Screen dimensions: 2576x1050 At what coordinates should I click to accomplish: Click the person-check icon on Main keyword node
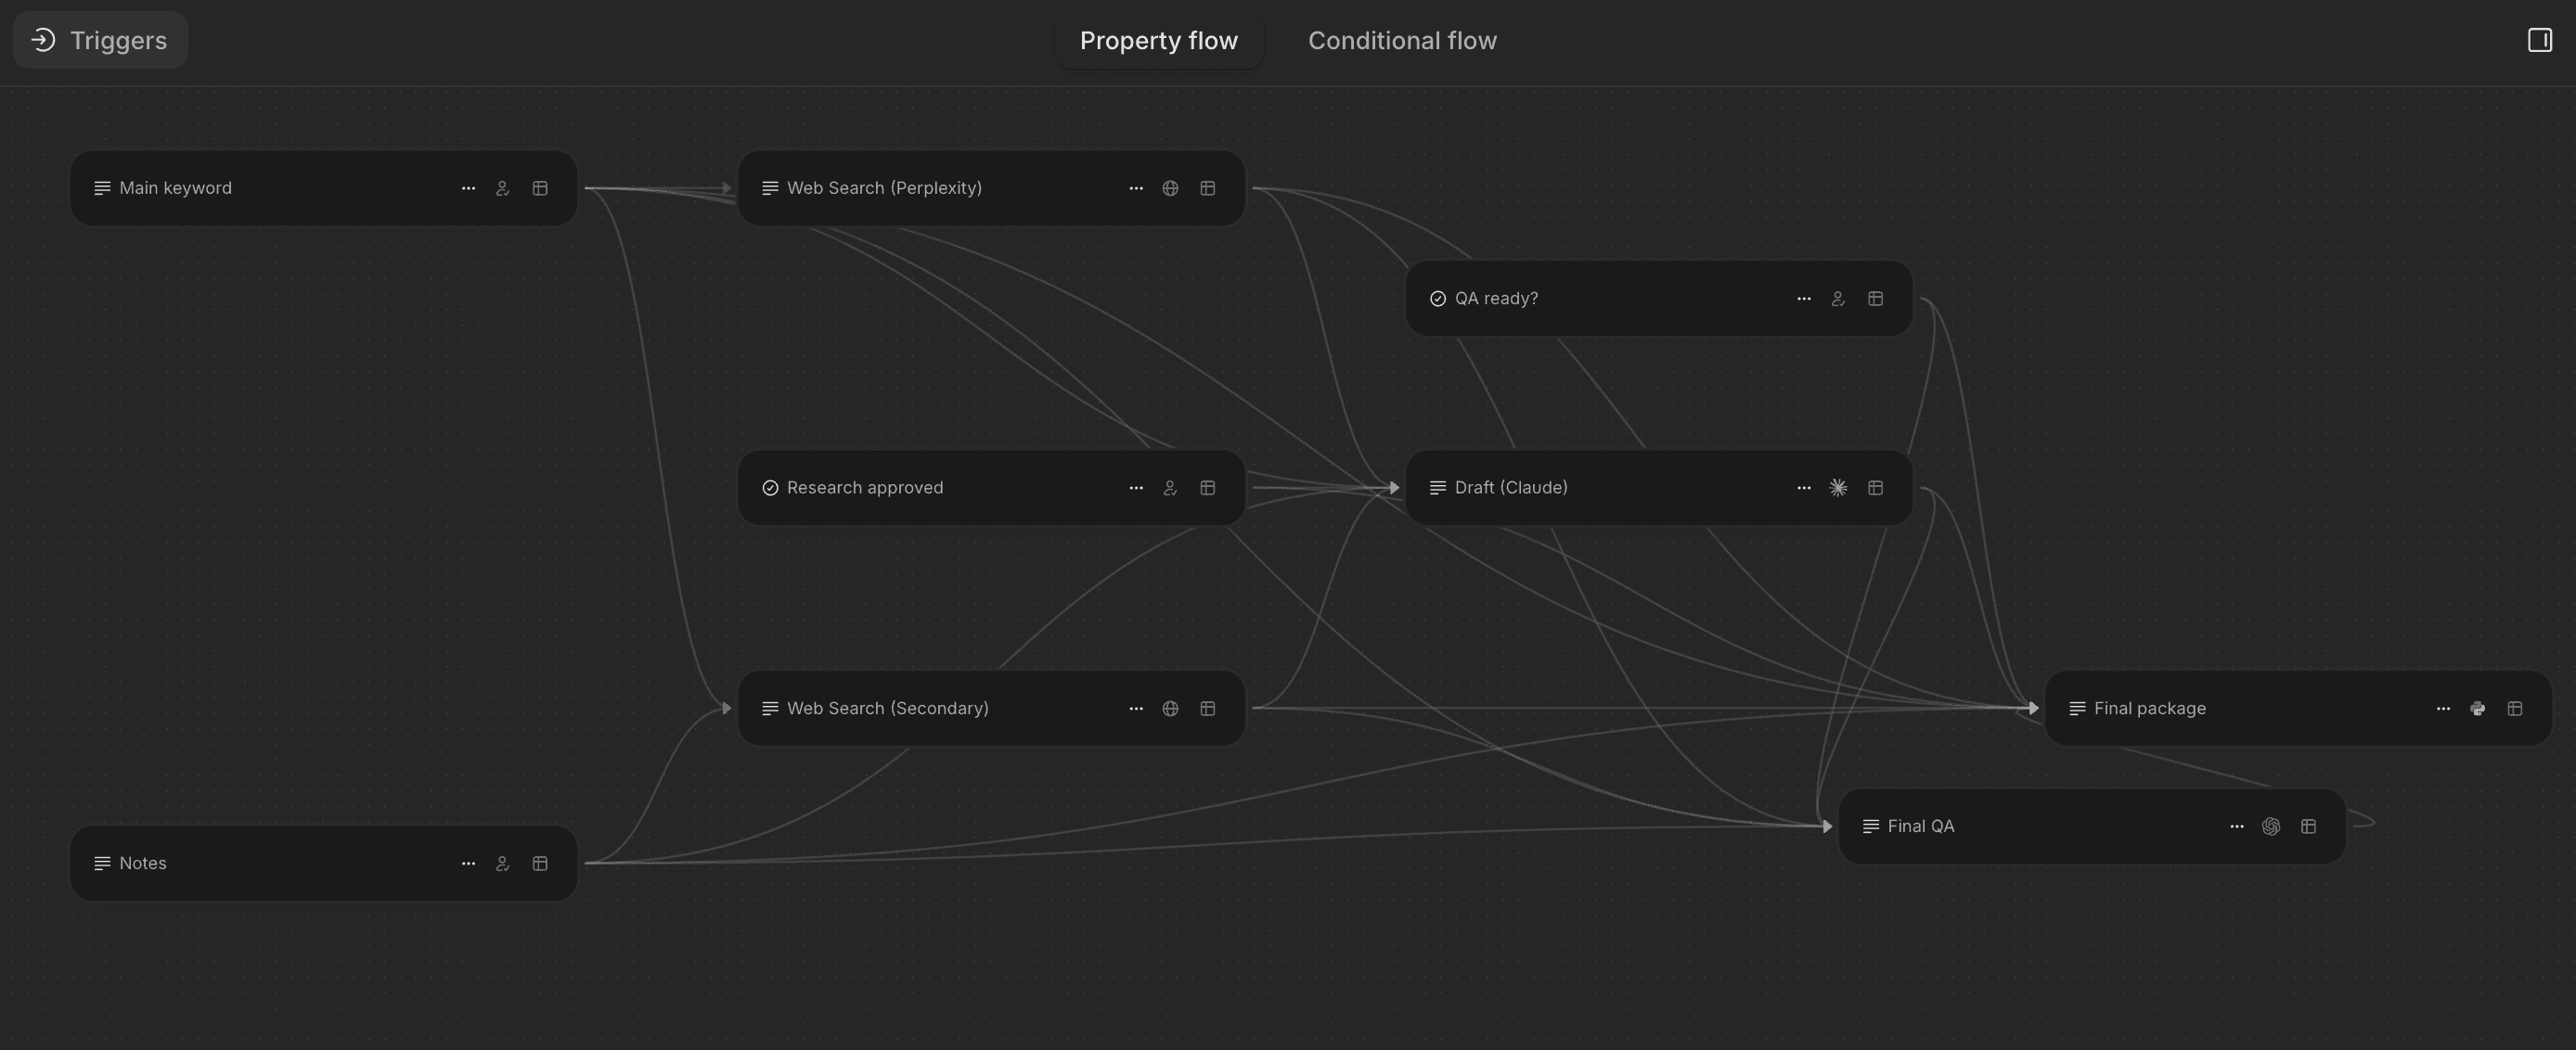(x=502, y=187)
